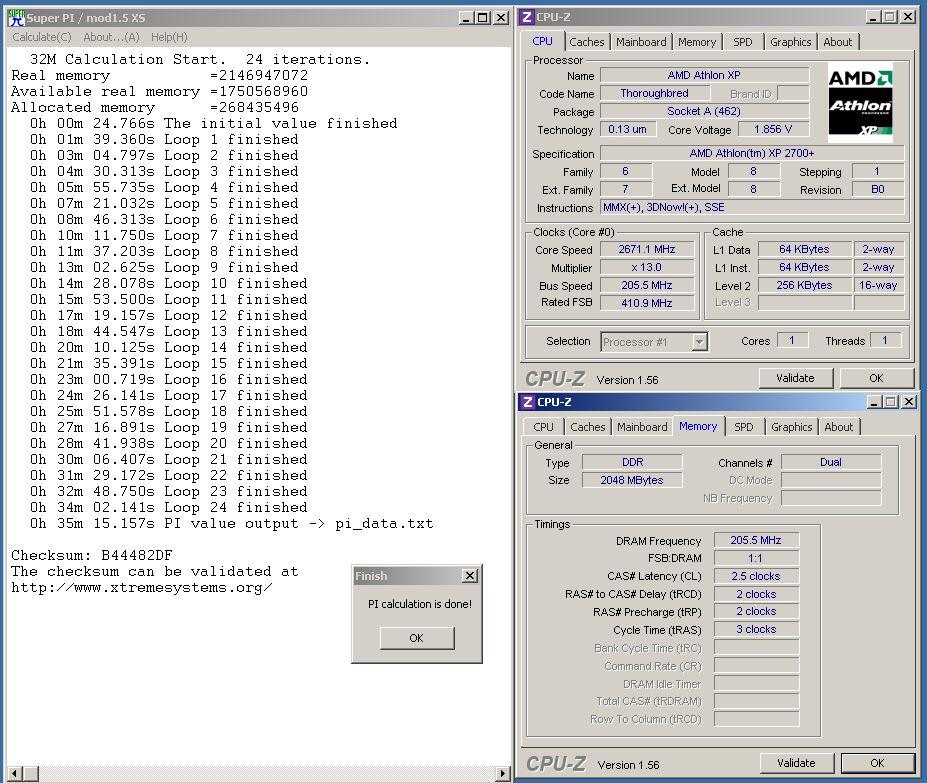Switch to Graphics tab in upper CPU-Z window

790,42
